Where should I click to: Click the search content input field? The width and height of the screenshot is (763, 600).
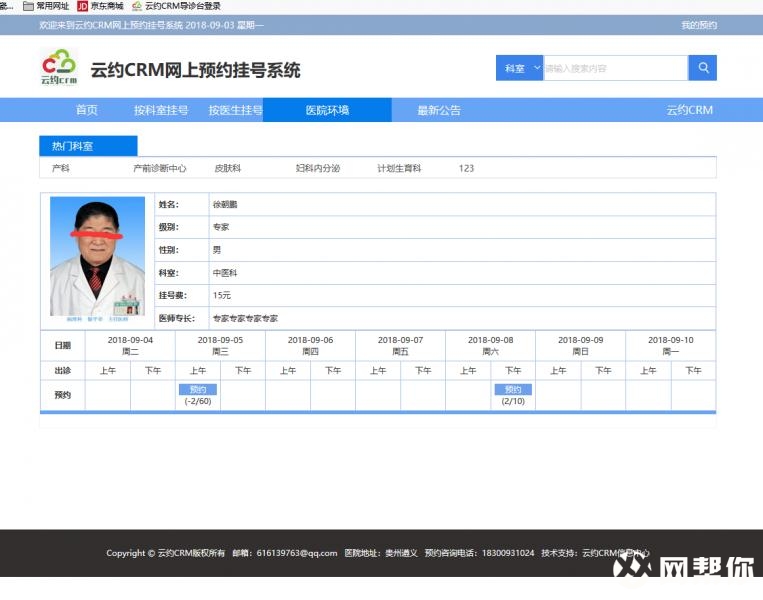tap(615, 68)
